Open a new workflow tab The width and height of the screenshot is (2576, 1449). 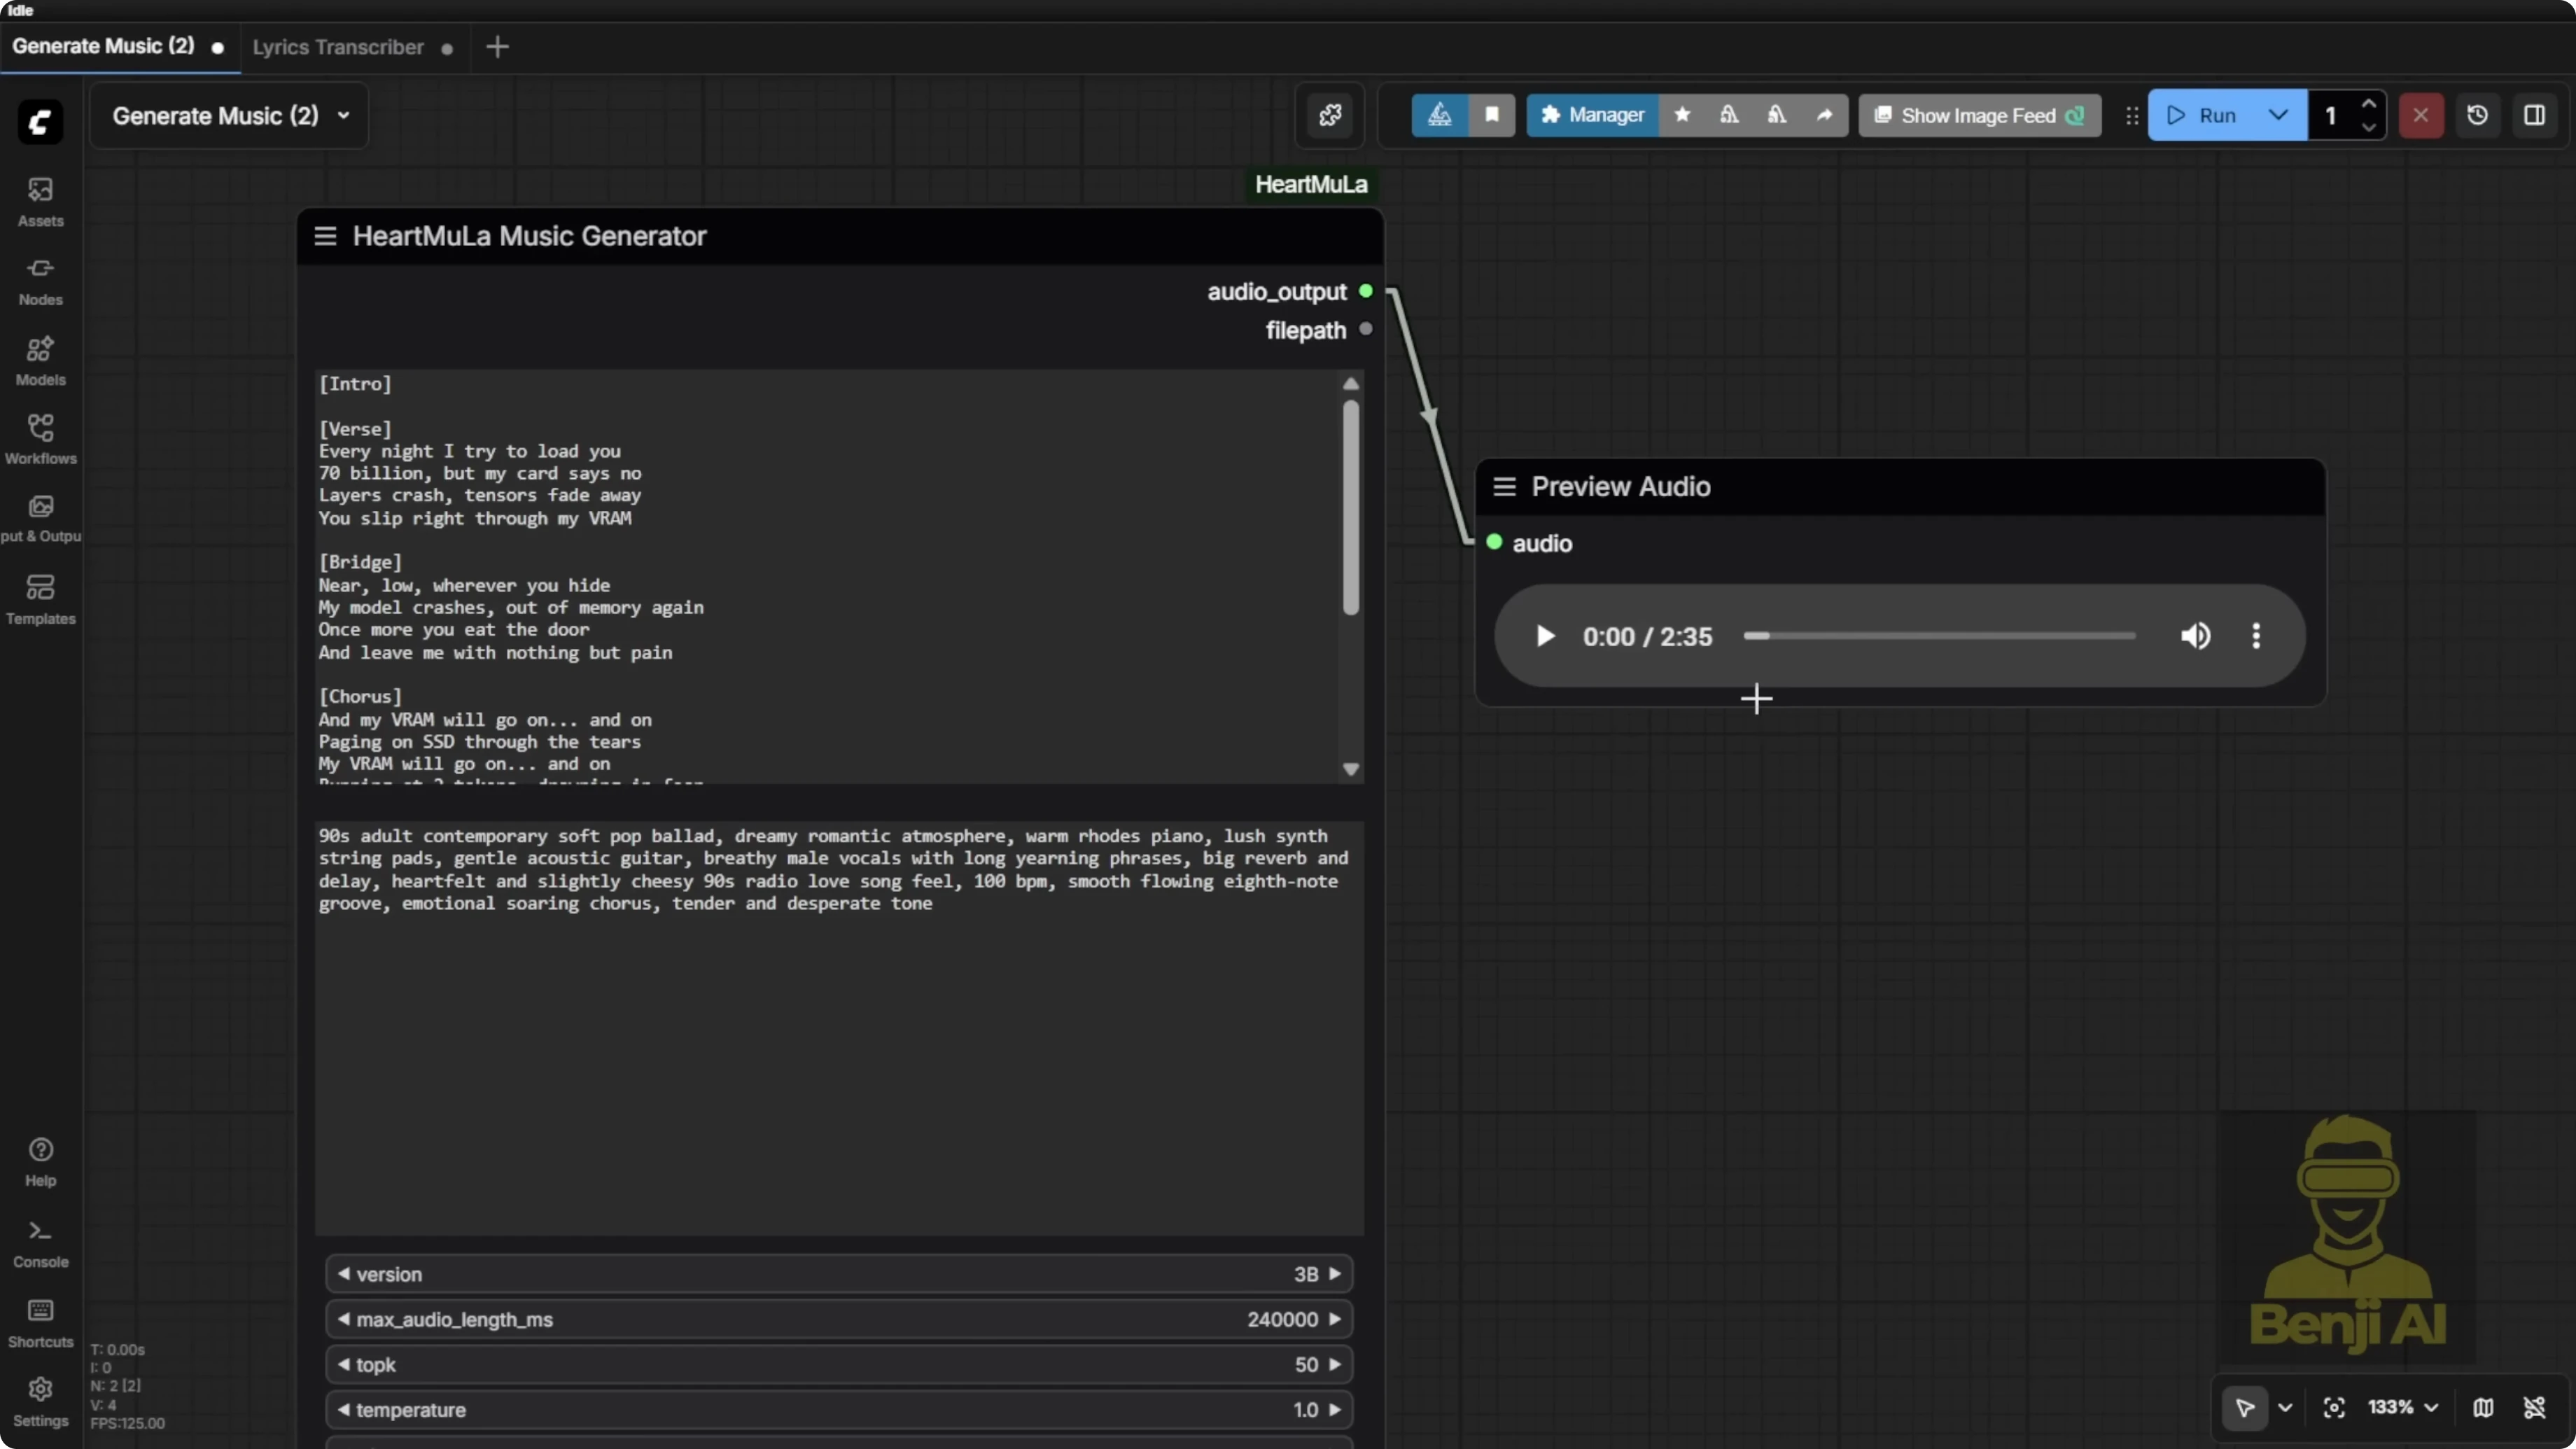[x=497, y=46]
